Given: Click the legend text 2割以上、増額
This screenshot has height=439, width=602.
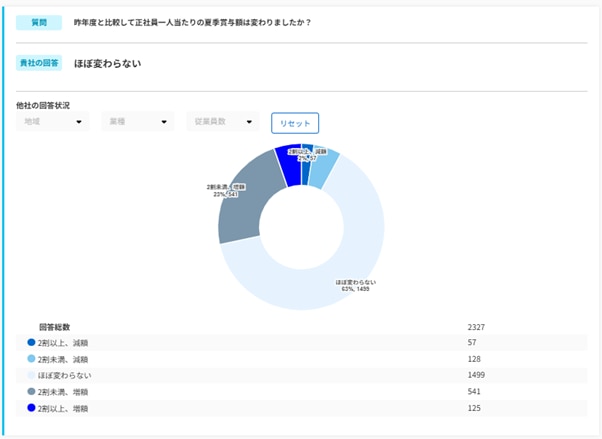Looking at the screenshot, I should tap(63, 409).
